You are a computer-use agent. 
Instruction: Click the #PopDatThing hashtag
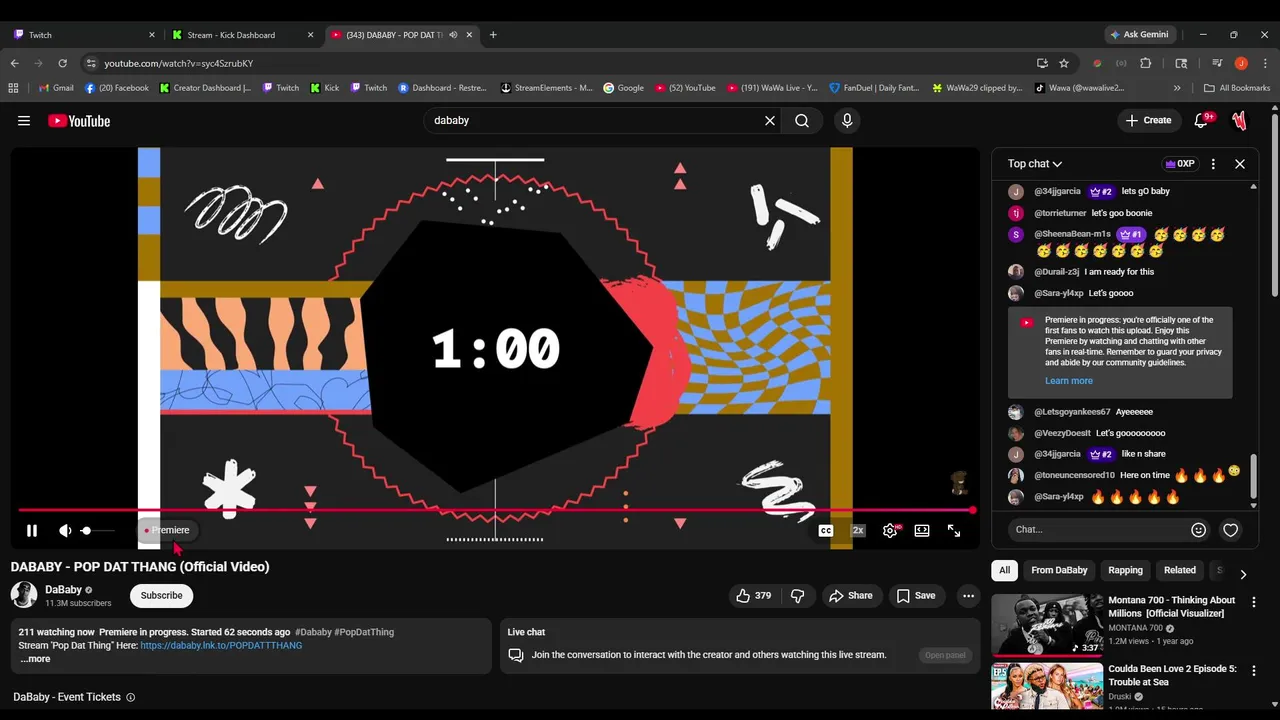tap(364, 632)
